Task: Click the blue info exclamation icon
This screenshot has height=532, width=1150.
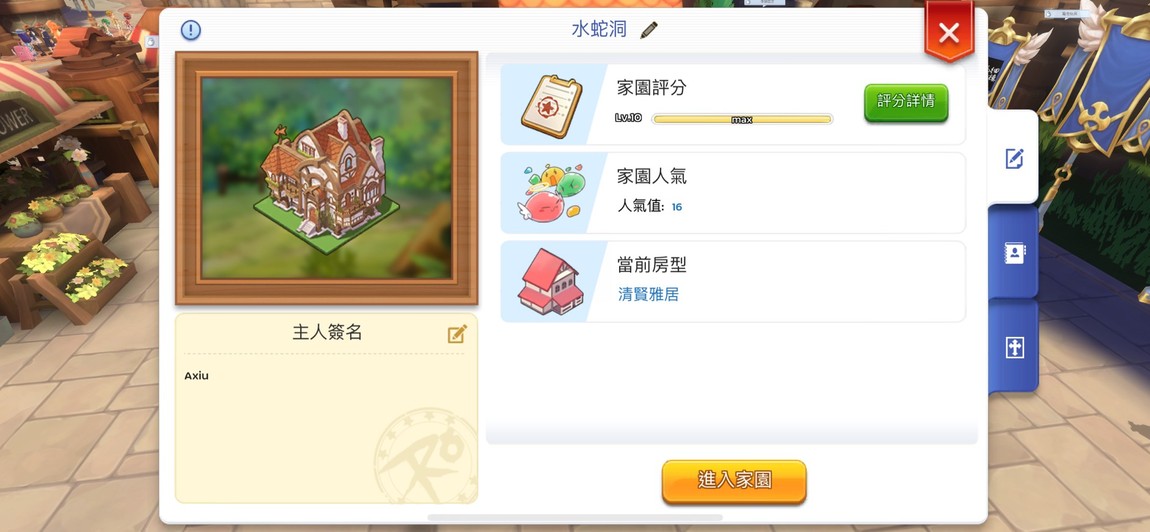Action: click(191, 30)
